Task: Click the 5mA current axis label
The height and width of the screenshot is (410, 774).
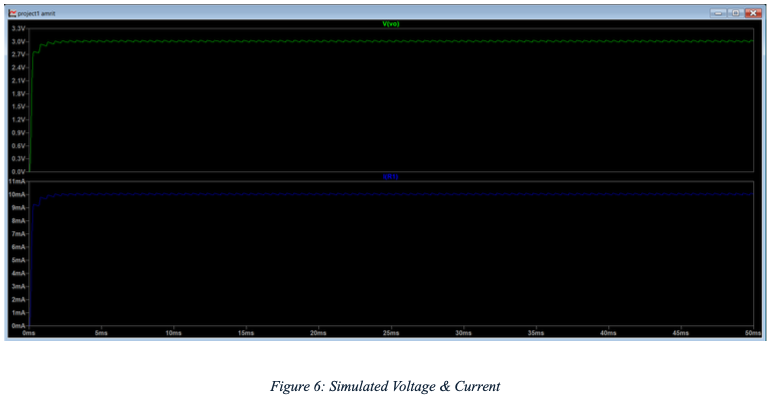Action: tap(18, 260)
